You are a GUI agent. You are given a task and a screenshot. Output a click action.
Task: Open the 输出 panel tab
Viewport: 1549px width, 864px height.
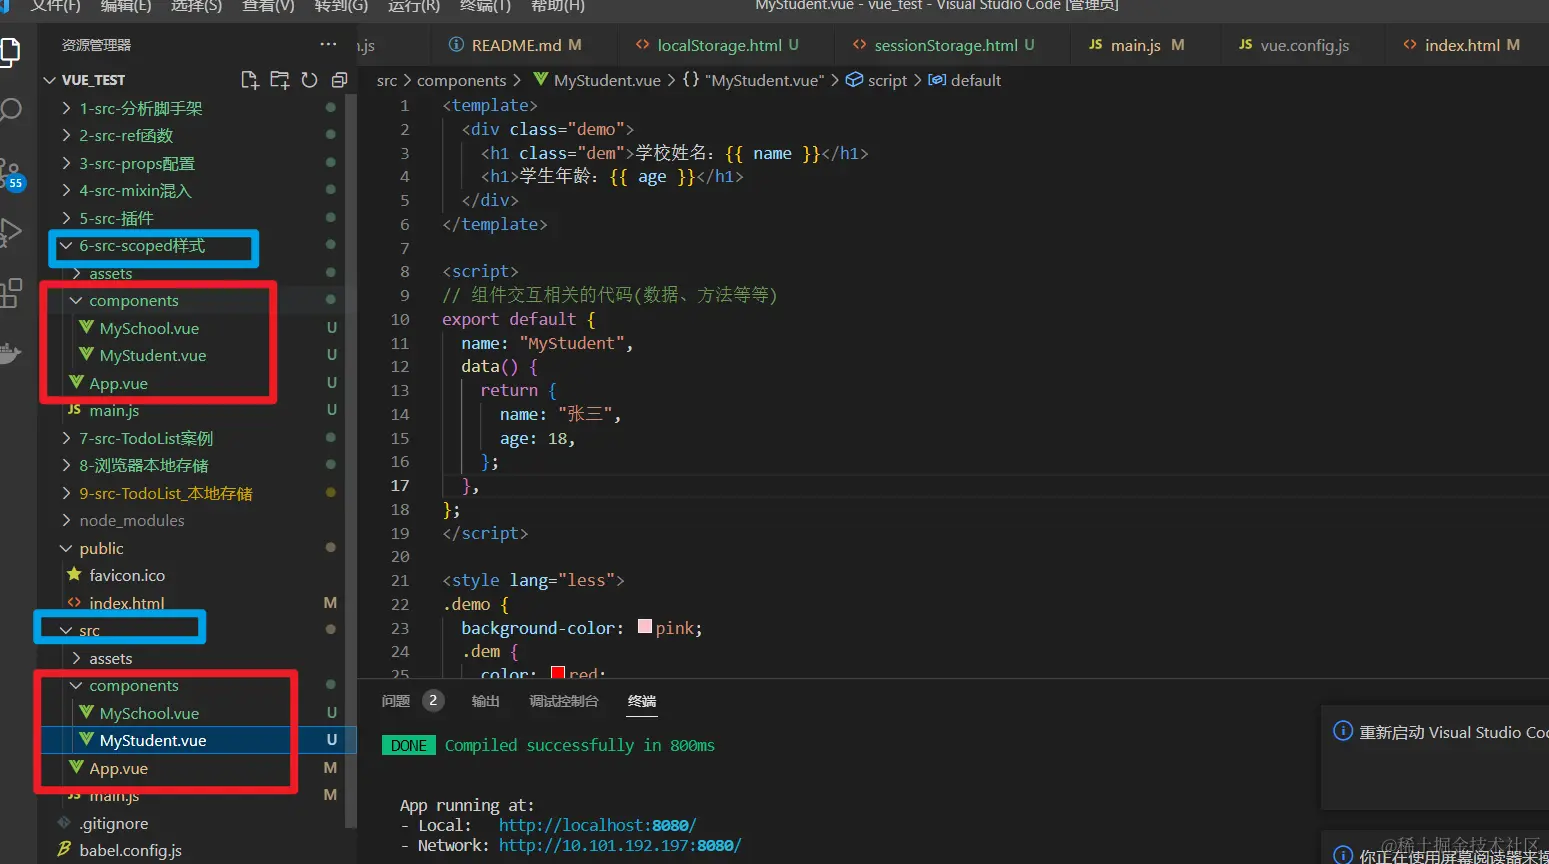point(485,701)
